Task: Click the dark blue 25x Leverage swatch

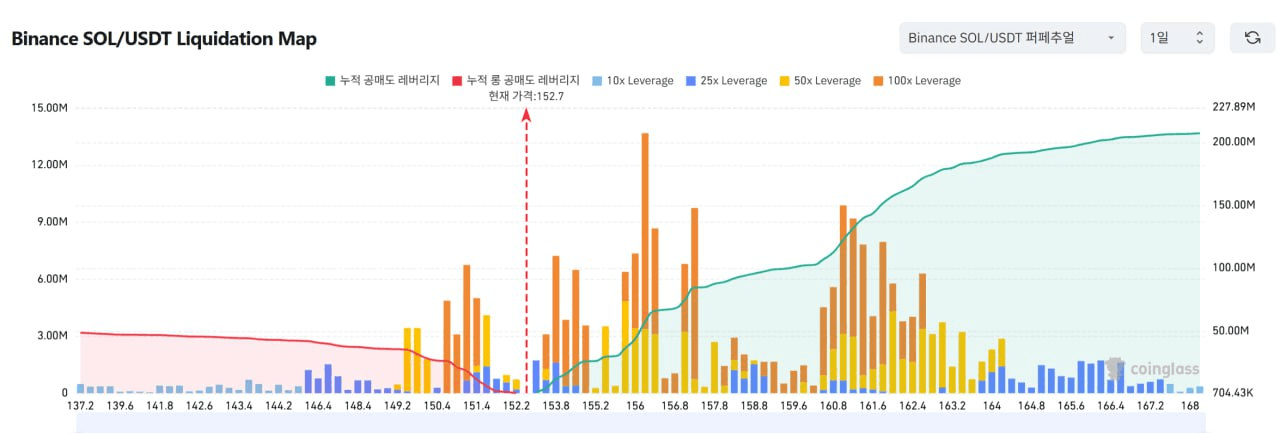Action: (x=690, y=80)
